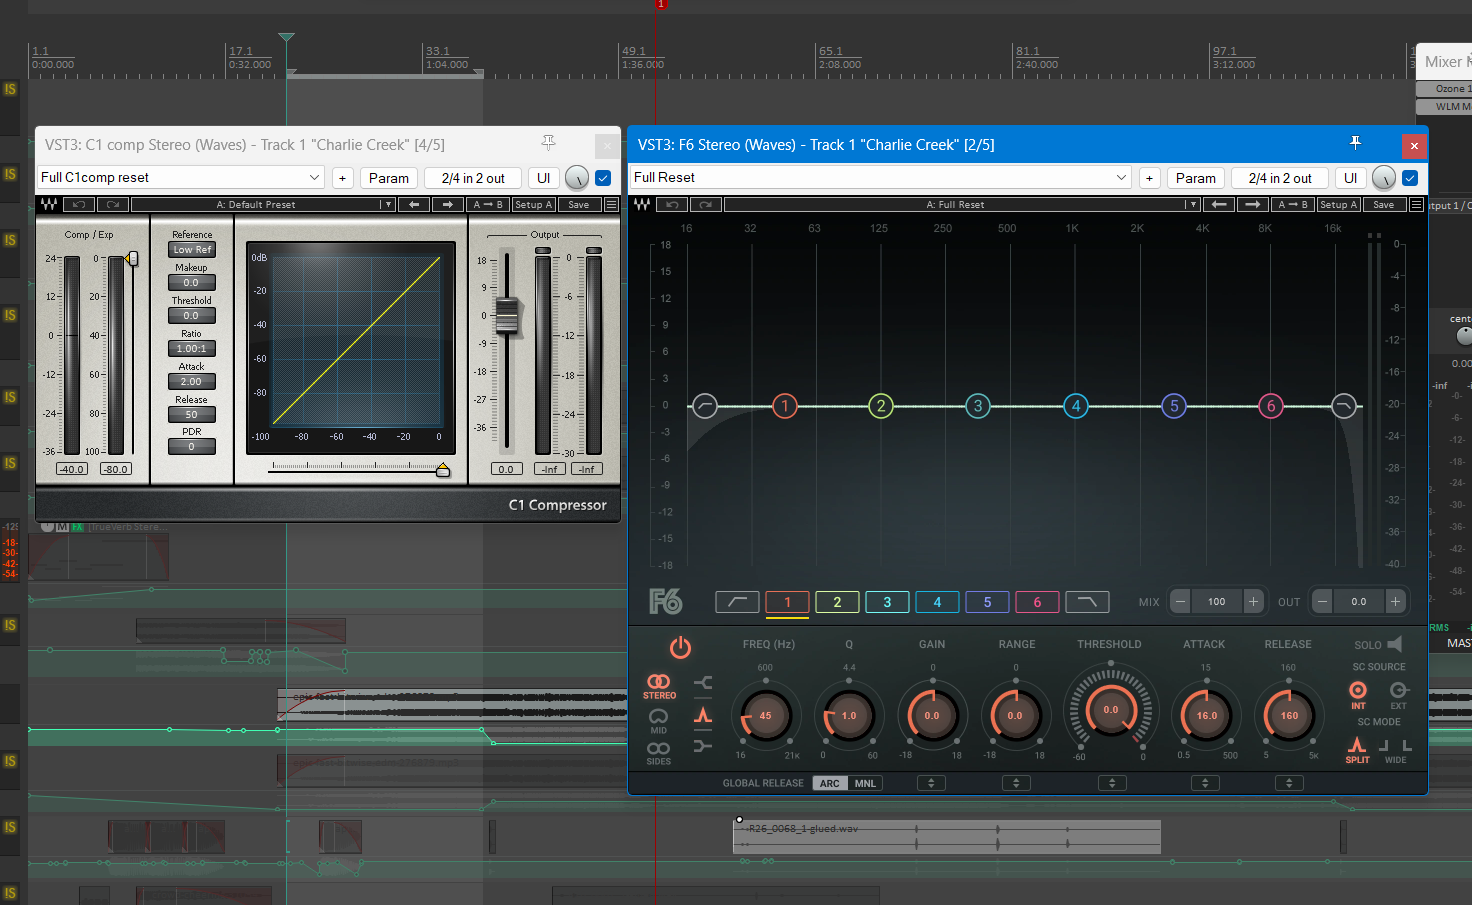Click F6 high-pass filter node on graph
Screen dimensions: 1472x905
[705, 406]
